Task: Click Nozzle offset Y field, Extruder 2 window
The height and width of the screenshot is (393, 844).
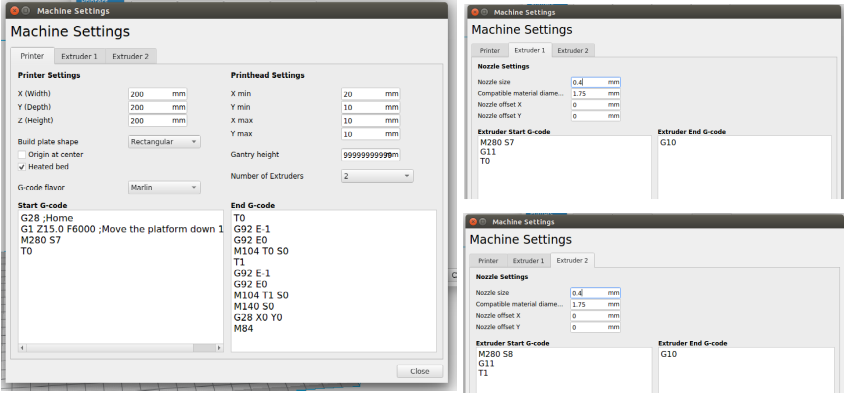Action: tap(595, 327)
